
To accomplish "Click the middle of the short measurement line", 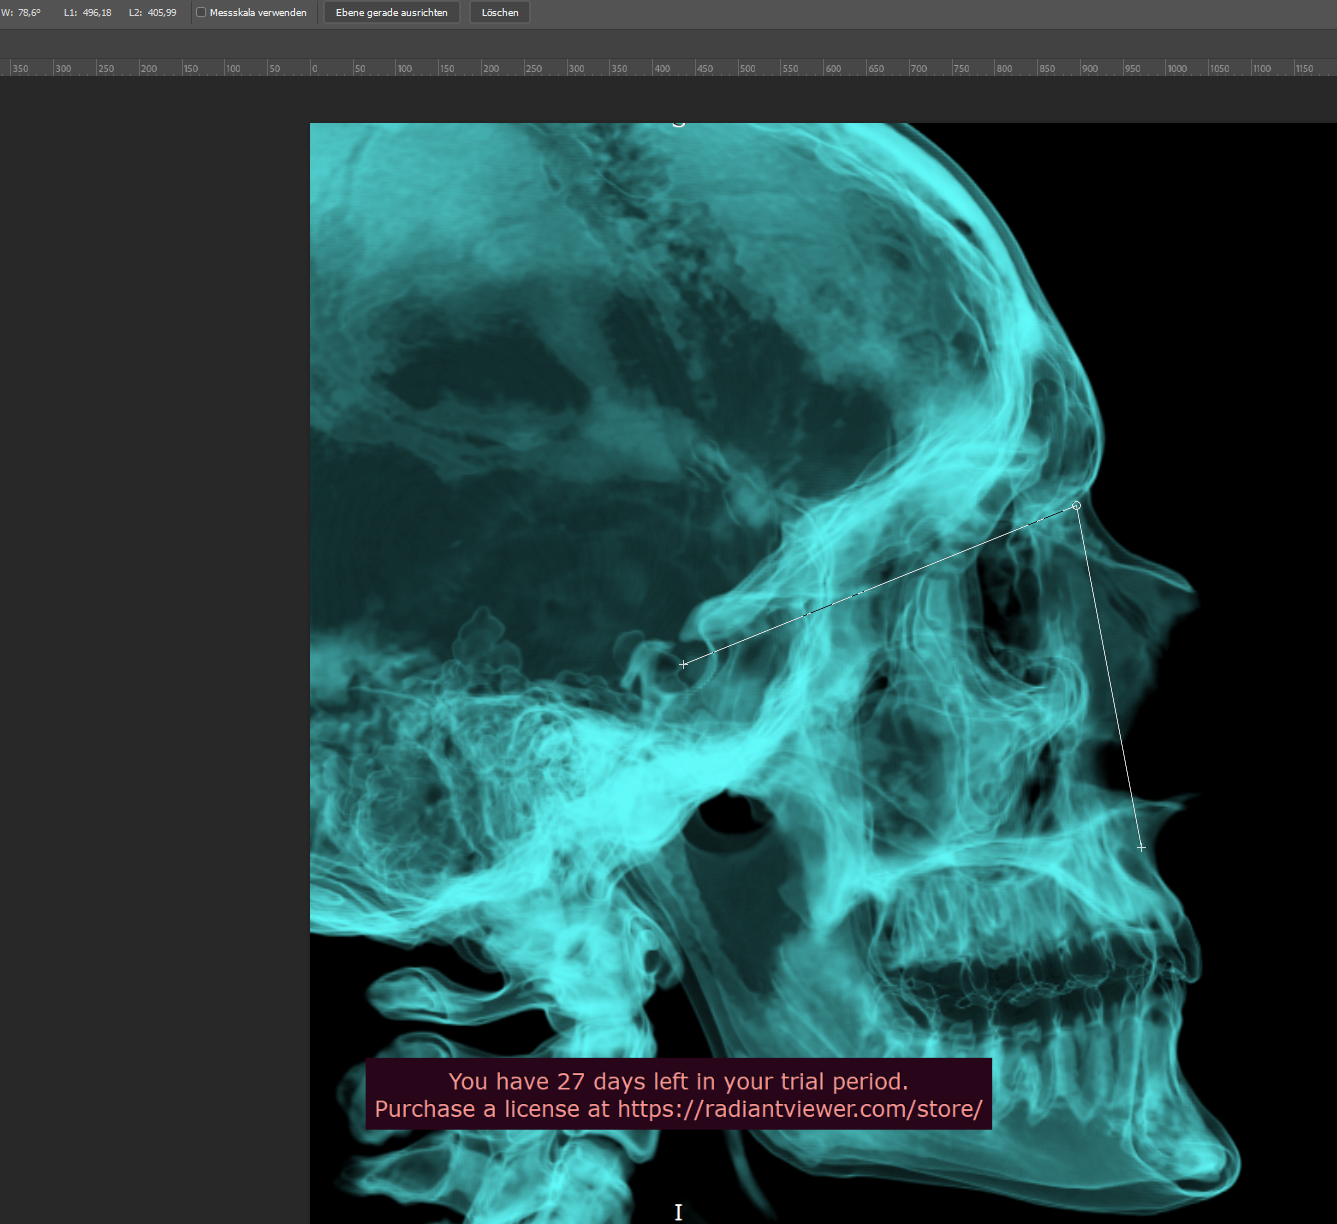I will (x=1109, y=677).
